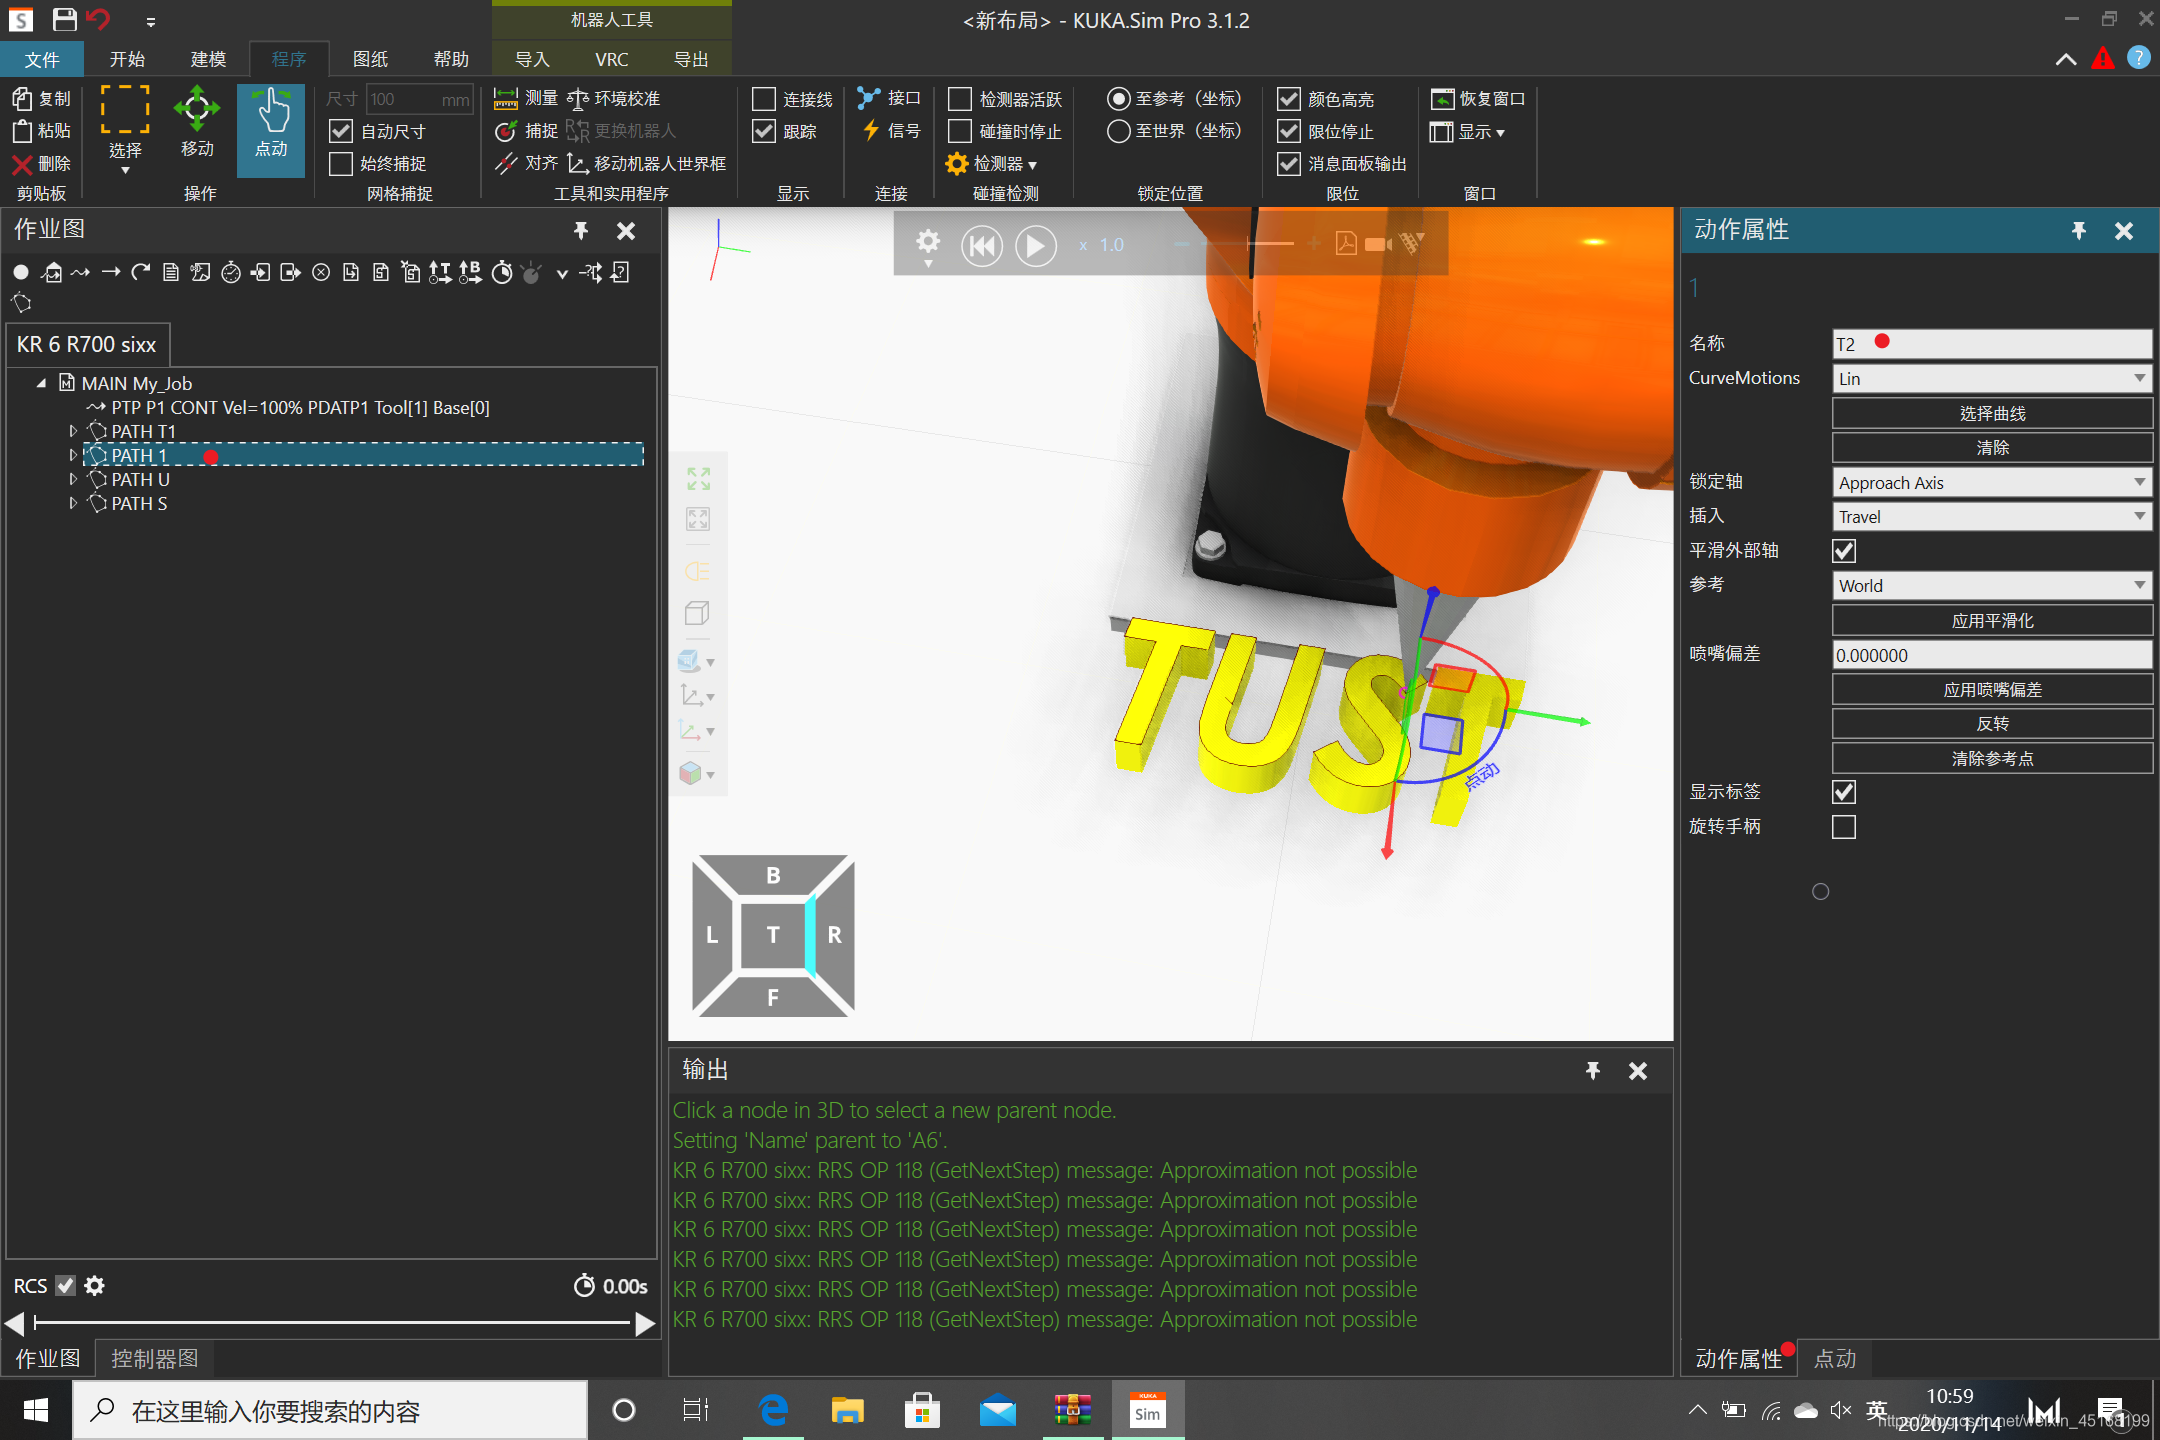
Task: Expand PATH U tree item
Action: pyautogui.click(x=74, y=479)
